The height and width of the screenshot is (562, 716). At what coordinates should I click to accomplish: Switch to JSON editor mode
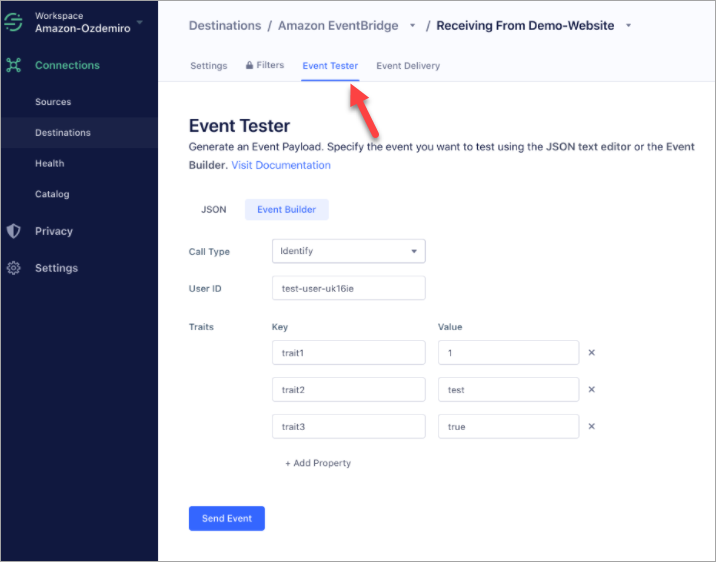click(x=214, y=210)
